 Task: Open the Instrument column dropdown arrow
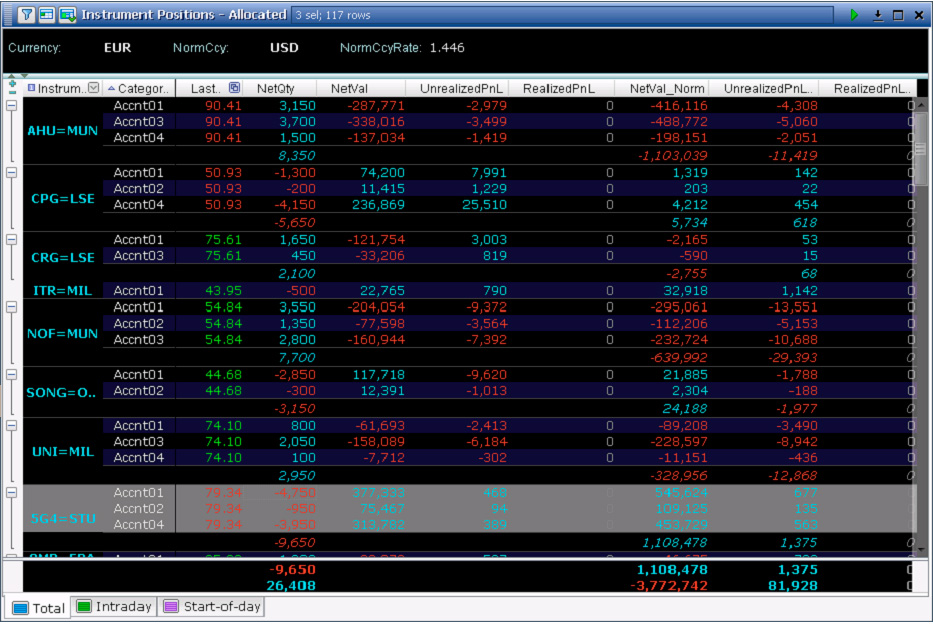click(x=94, y=88)
